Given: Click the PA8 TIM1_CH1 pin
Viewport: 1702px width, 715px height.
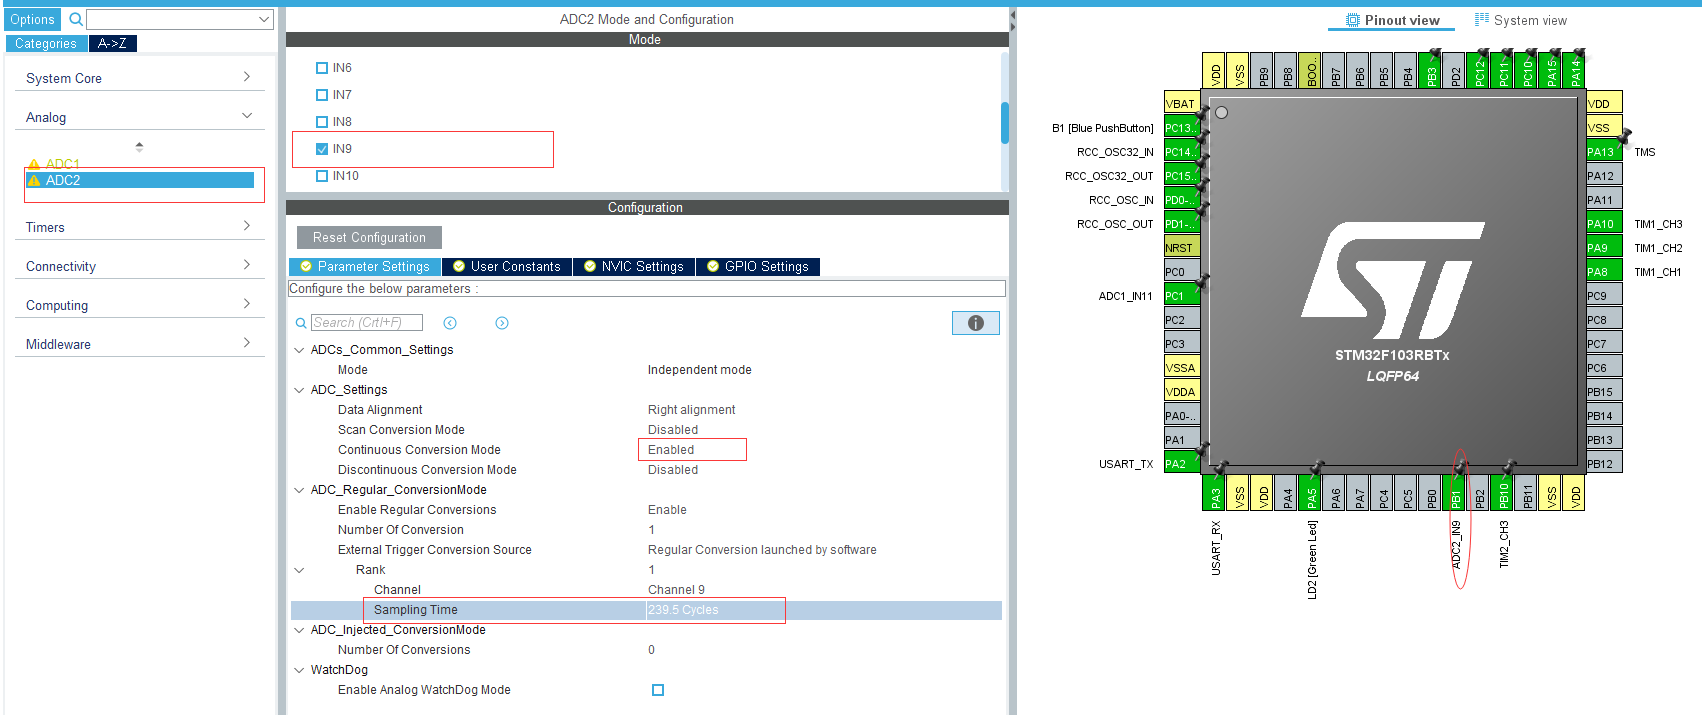Looking at the screenshot, I should click(1603, 272).
